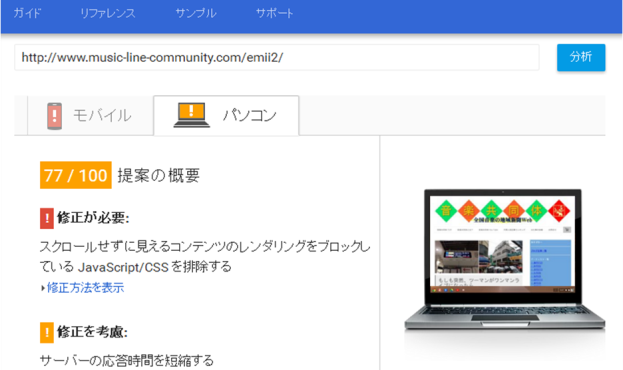
Task: Click the 修正を考慮: heading text
Action: [x=92, y=332]
